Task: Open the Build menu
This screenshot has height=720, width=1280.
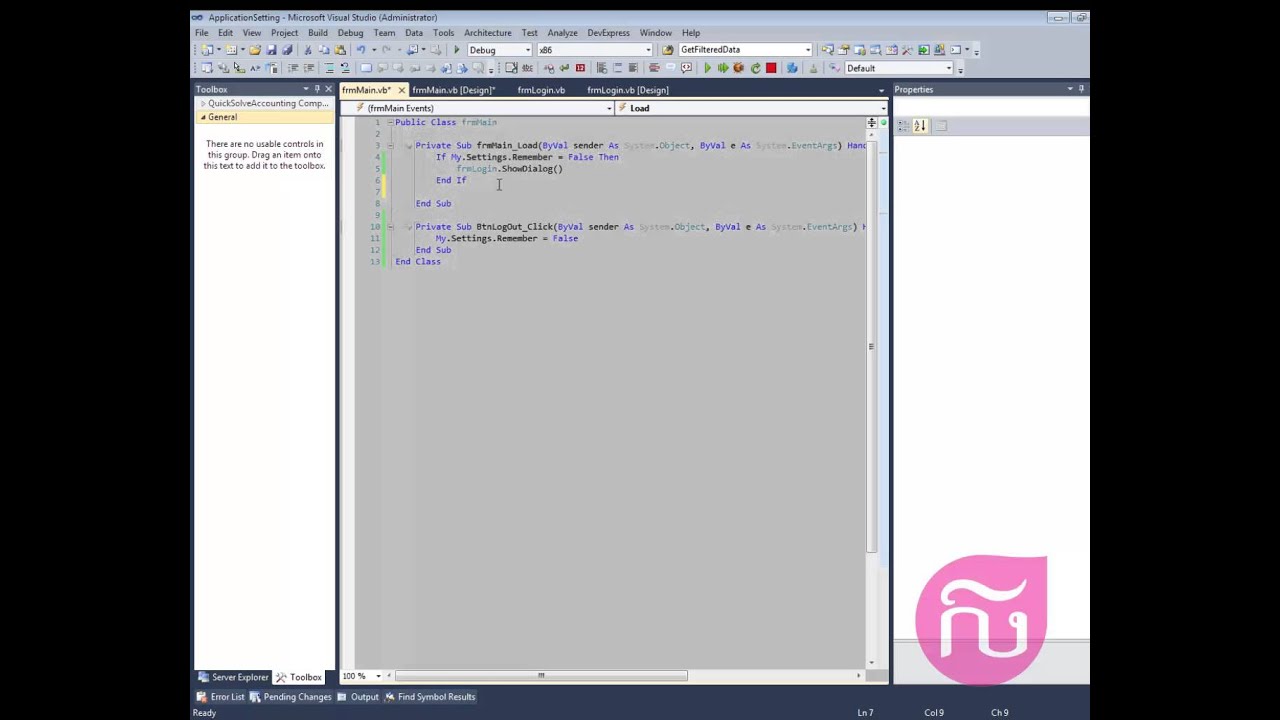Action: [317, 33]
